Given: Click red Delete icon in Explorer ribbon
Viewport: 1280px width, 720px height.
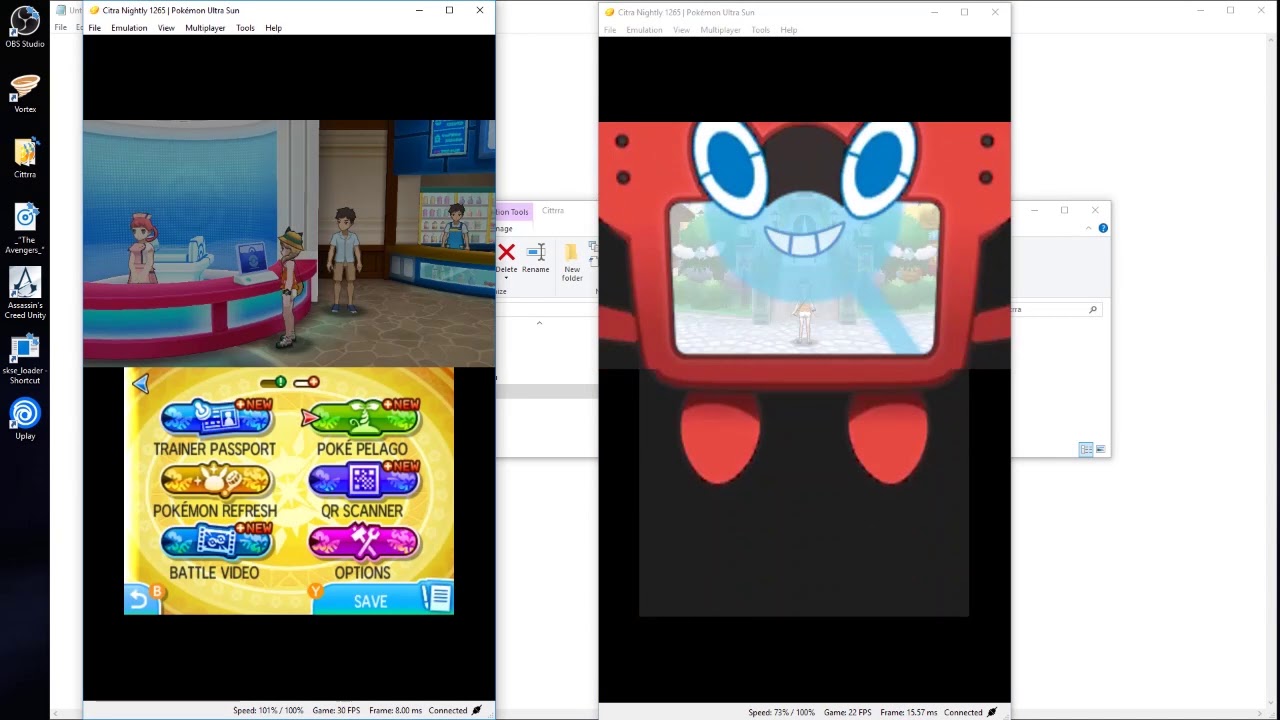Looking at the screenshot, I should [506, 253].
